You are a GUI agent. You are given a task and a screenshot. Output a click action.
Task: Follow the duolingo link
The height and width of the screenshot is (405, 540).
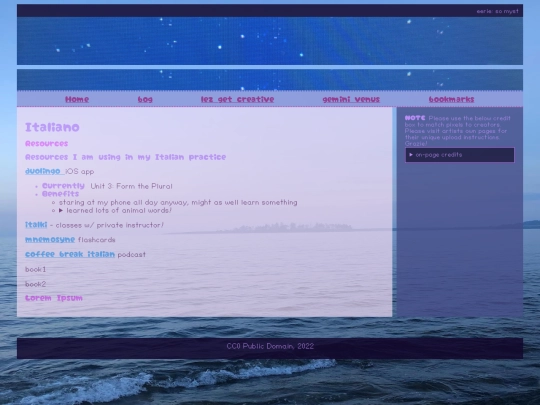point(44,171)
